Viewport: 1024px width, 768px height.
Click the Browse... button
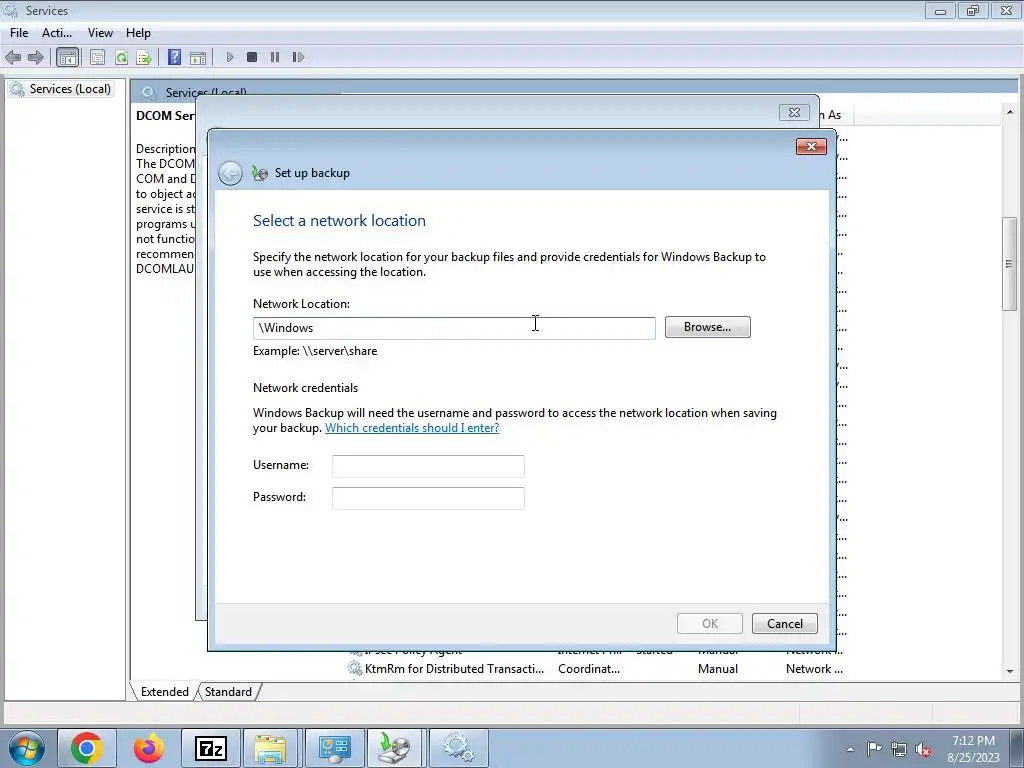(707, 327)
